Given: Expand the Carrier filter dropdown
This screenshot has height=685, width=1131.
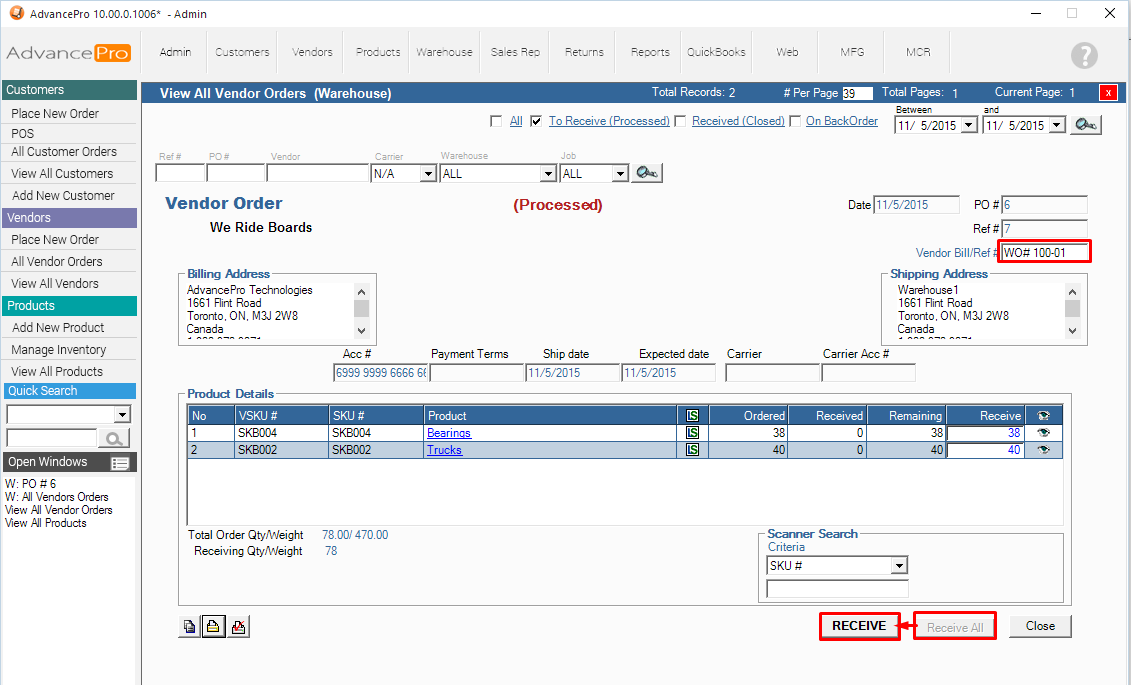Looking at the screenshot, I should pos(428,174).
